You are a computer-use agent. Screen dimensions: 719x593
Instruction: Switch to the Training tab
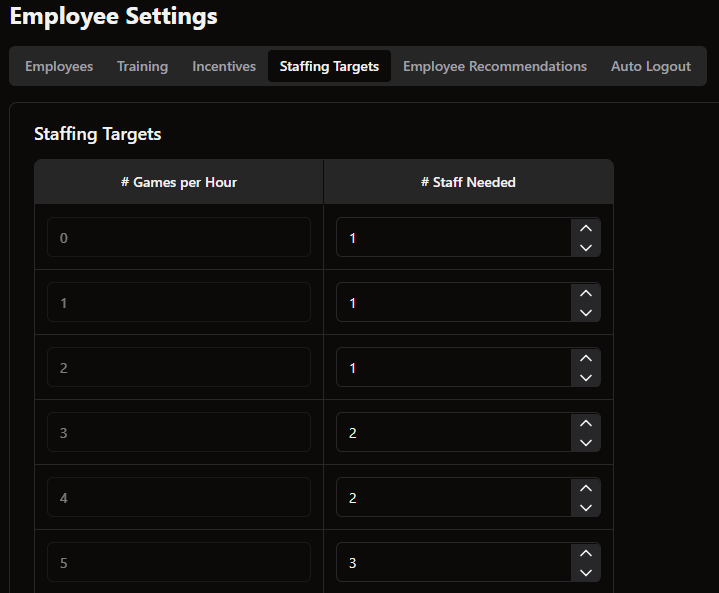coord(142,66)
